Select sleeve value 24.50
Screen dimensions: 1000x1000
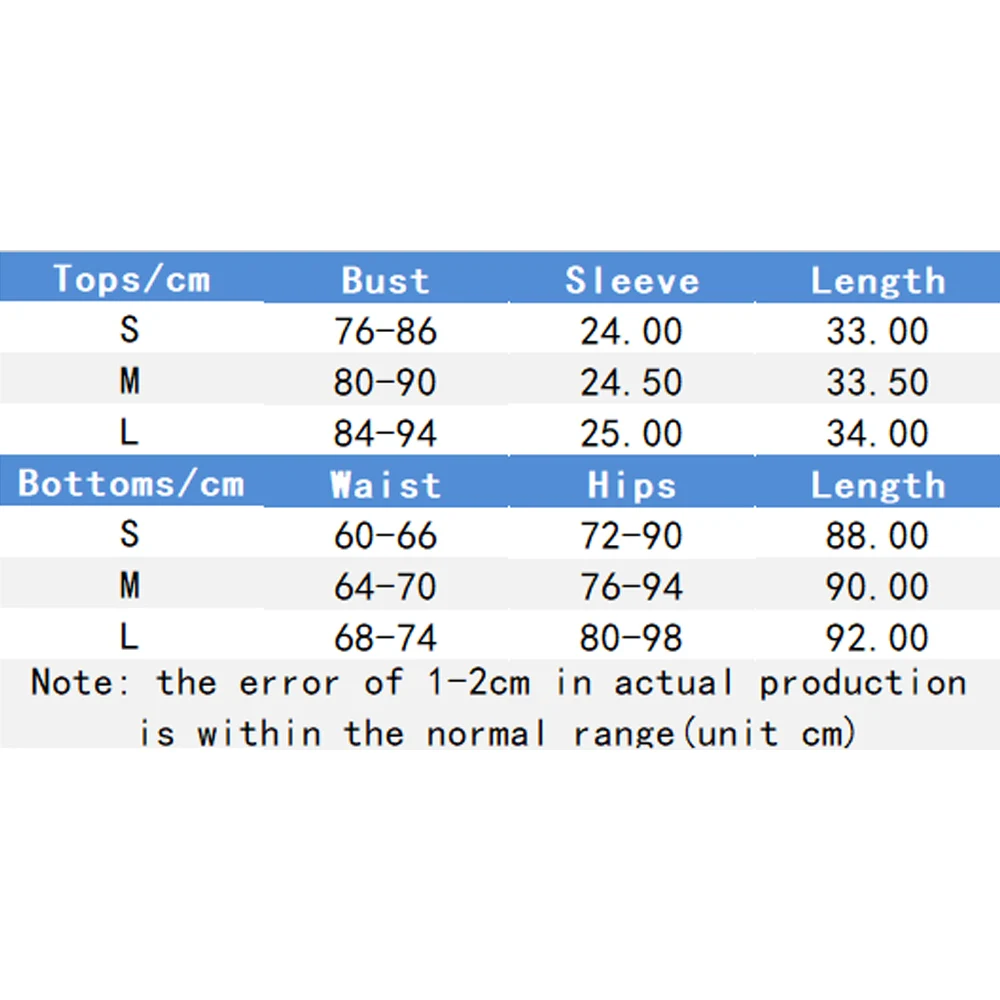632,382
